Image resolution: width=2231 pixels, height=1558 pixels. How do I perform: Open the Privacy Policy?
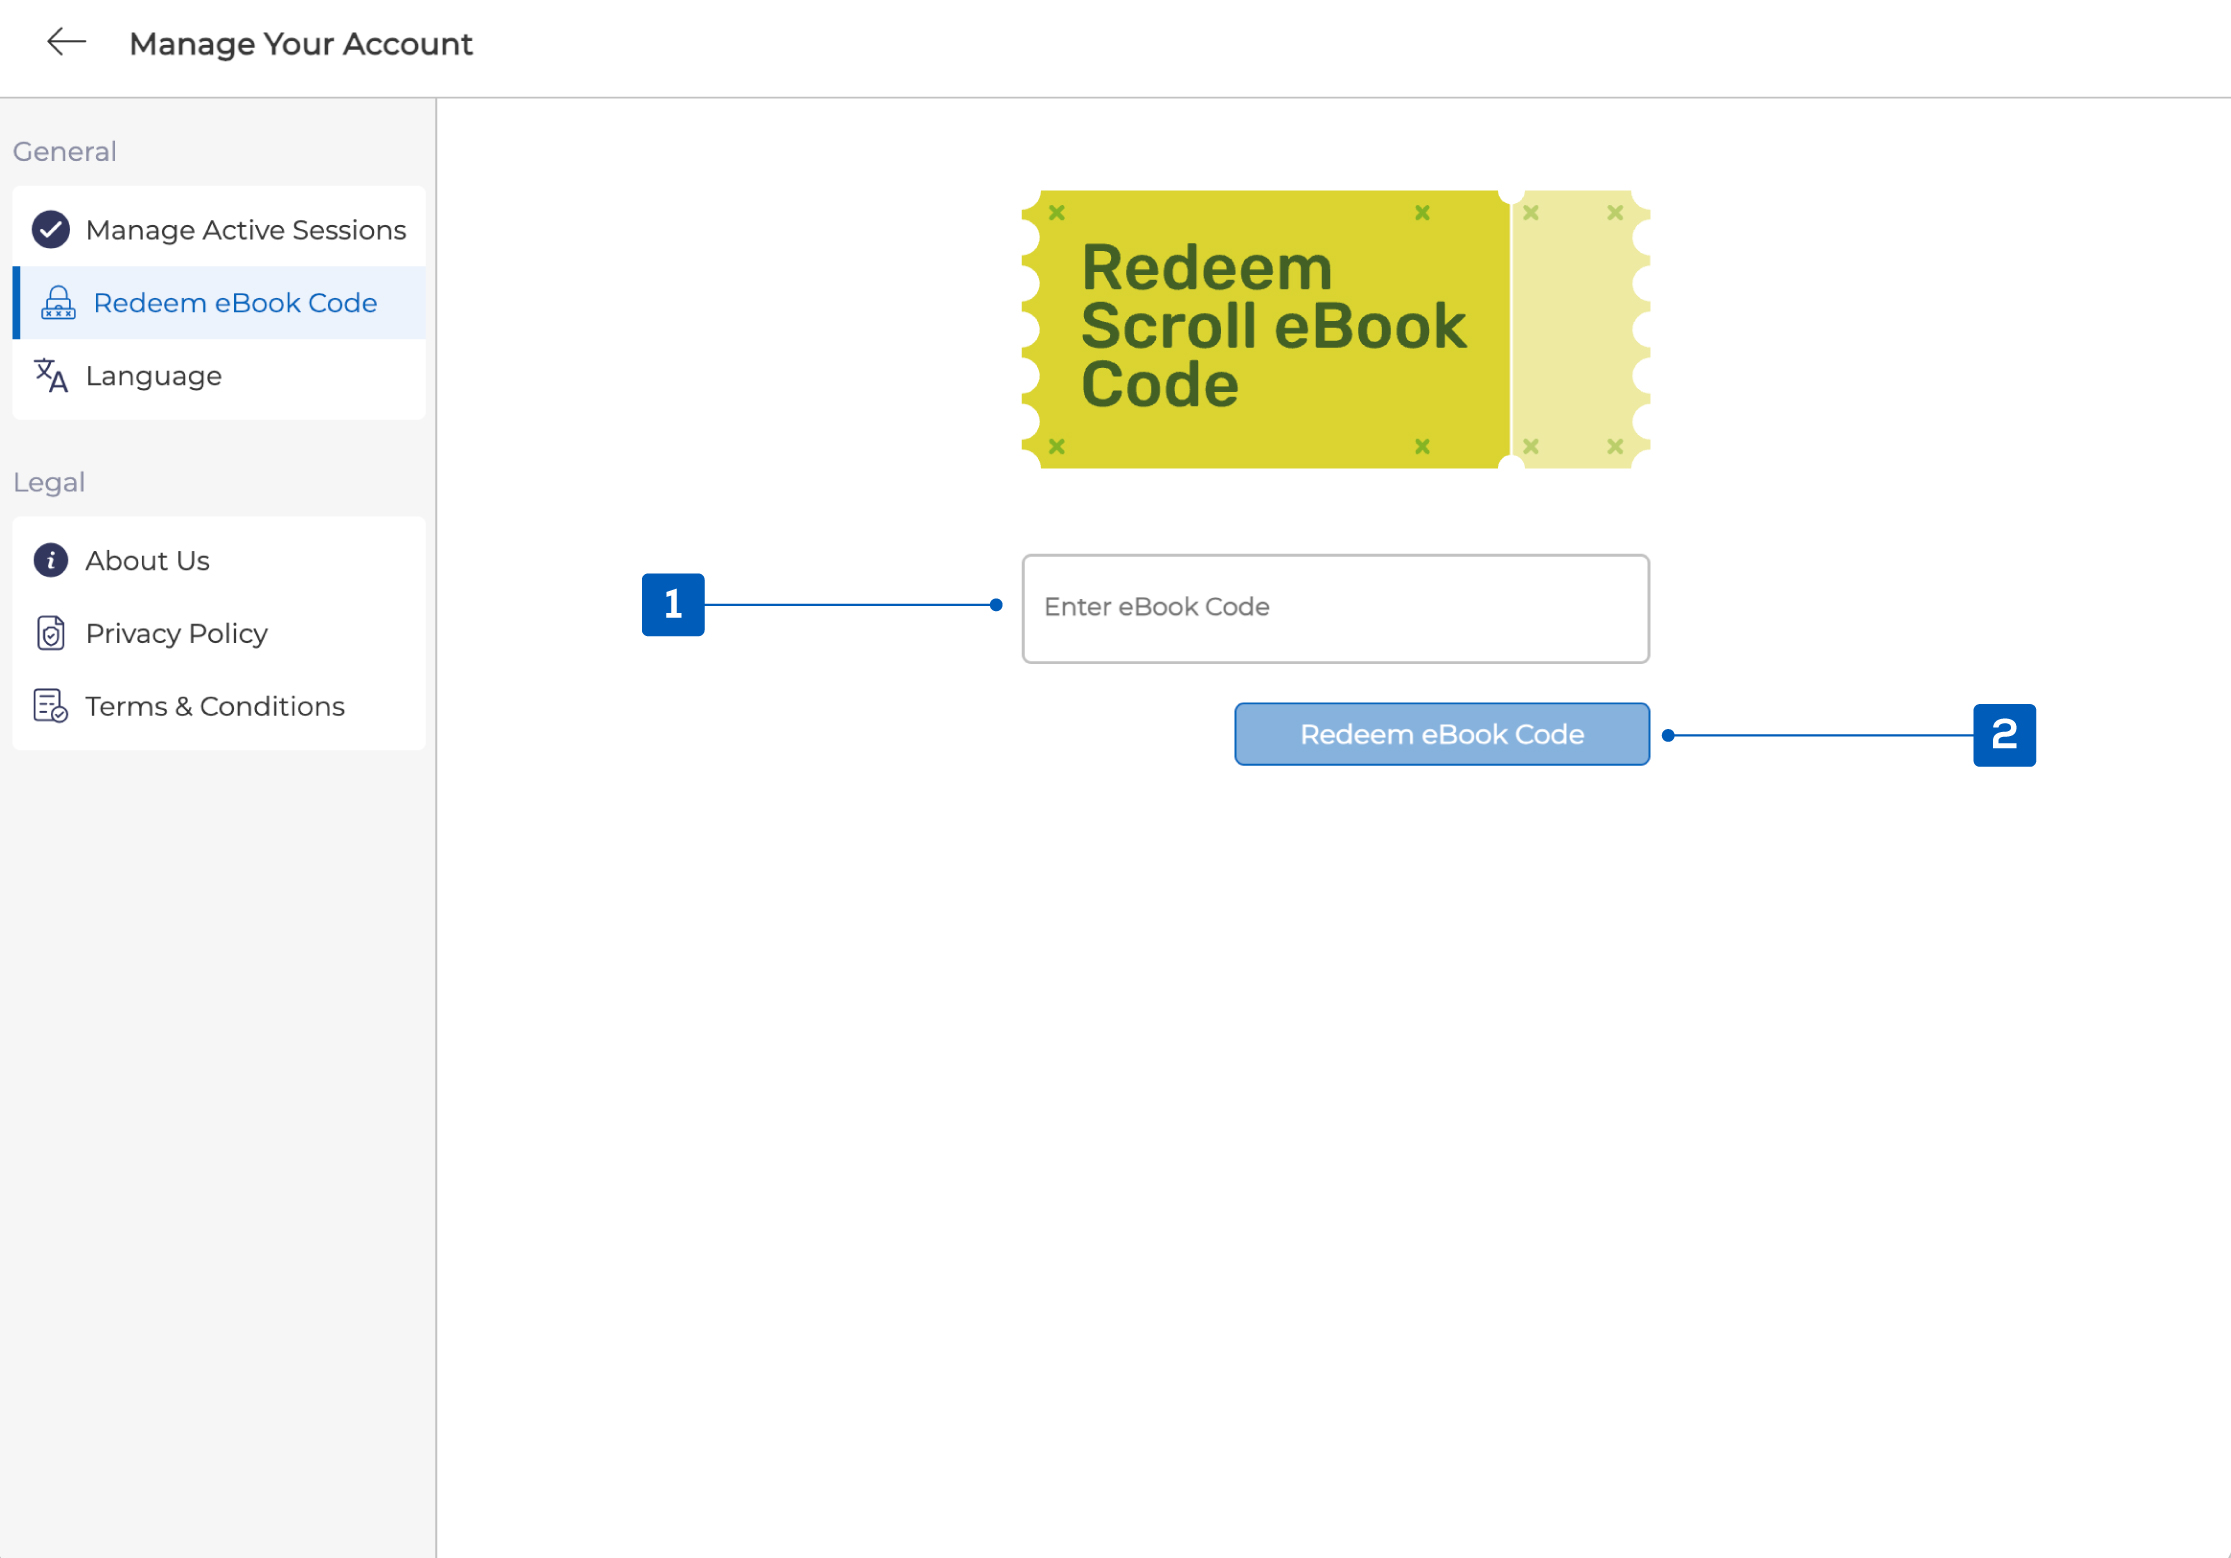(176, 633)
